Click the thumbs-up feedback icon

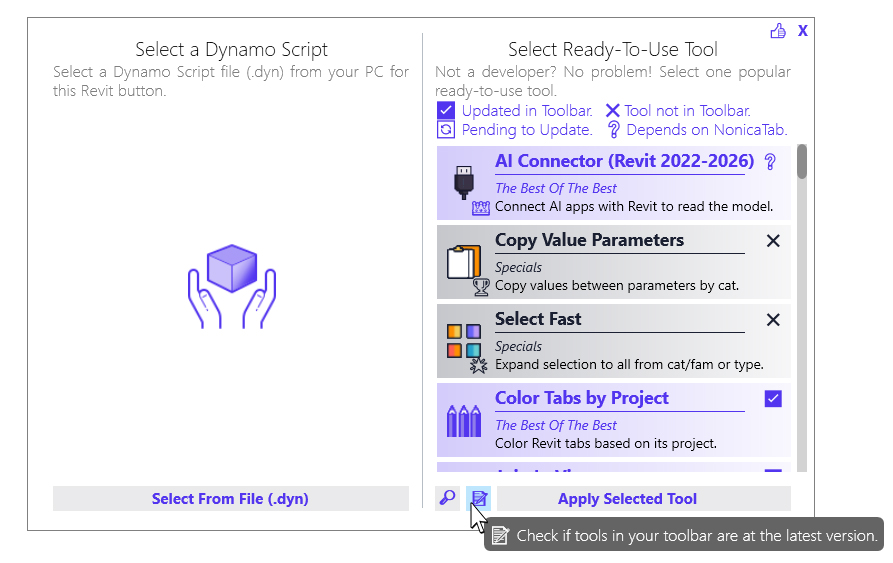[x=778, y=31]
